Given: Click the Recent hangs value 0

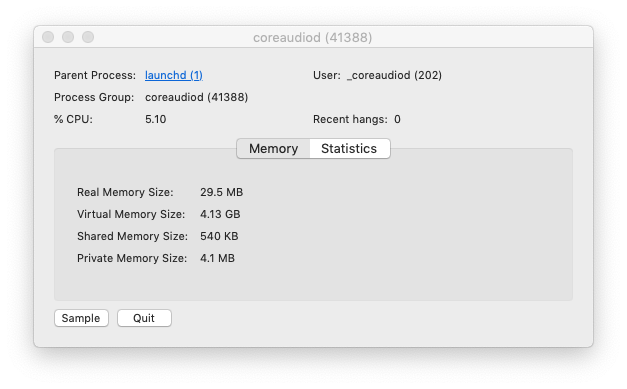Looking at the screenshot, I should (397, 119).
